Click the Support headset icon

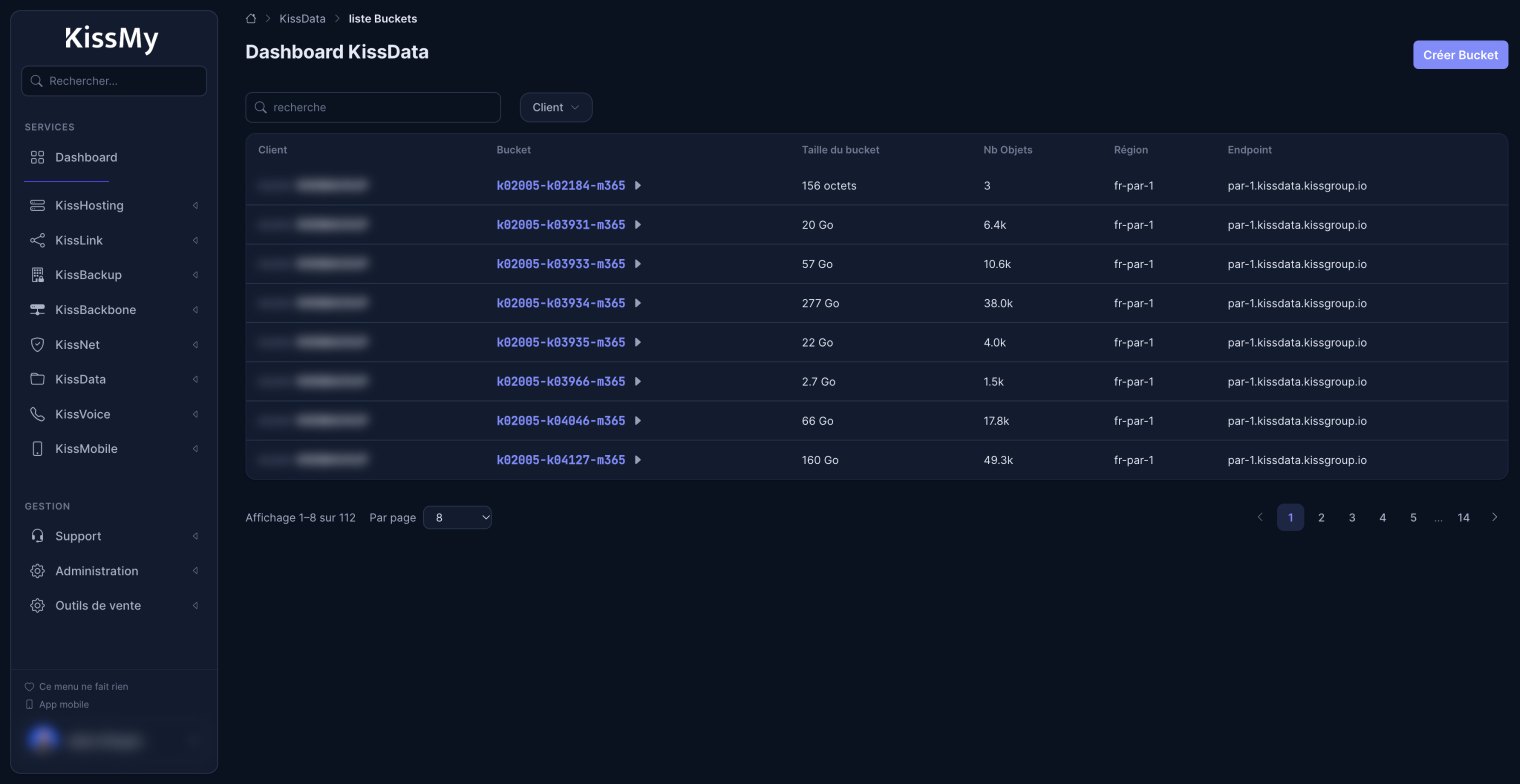point(38,536)
